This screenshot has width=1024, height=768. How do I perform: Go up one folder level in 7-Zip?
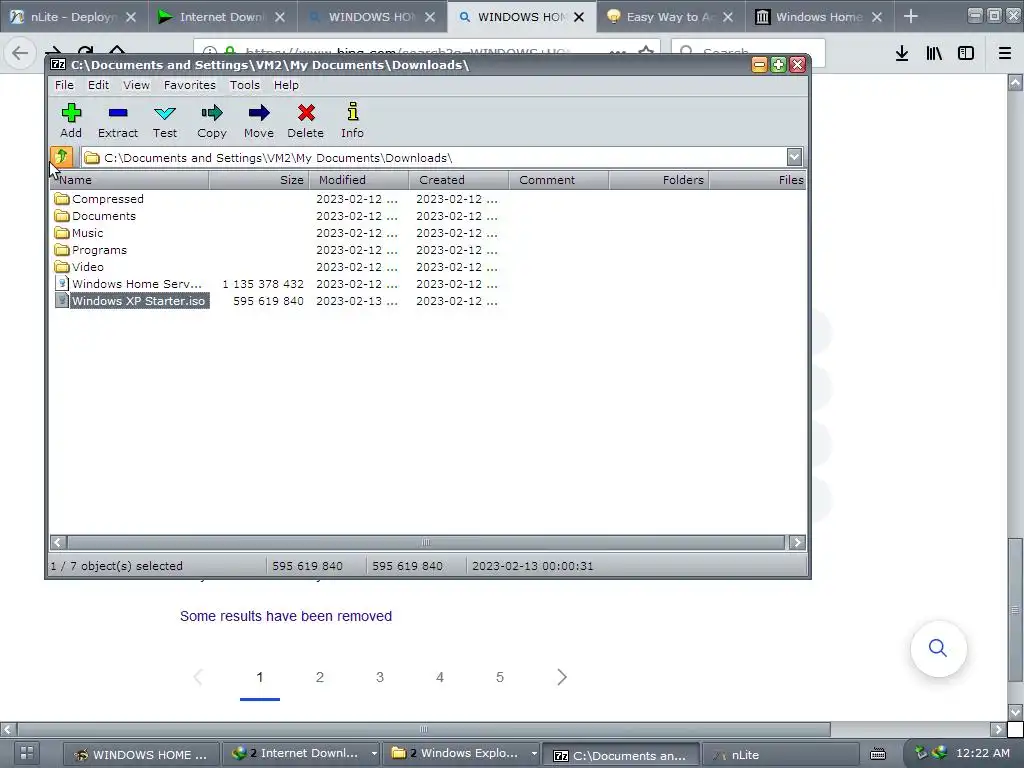(x=61, y=157)
